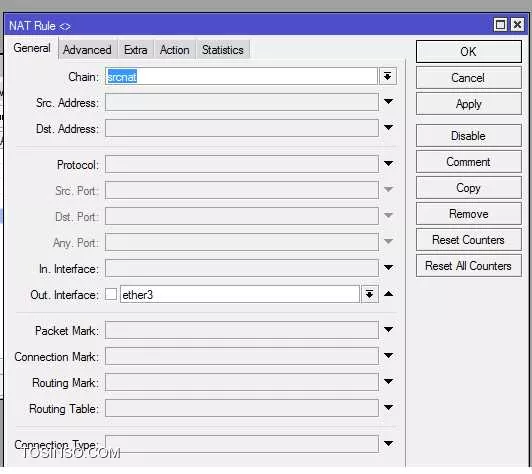
Task: Open the Advanced tab
Action: (x=87, y=50)
